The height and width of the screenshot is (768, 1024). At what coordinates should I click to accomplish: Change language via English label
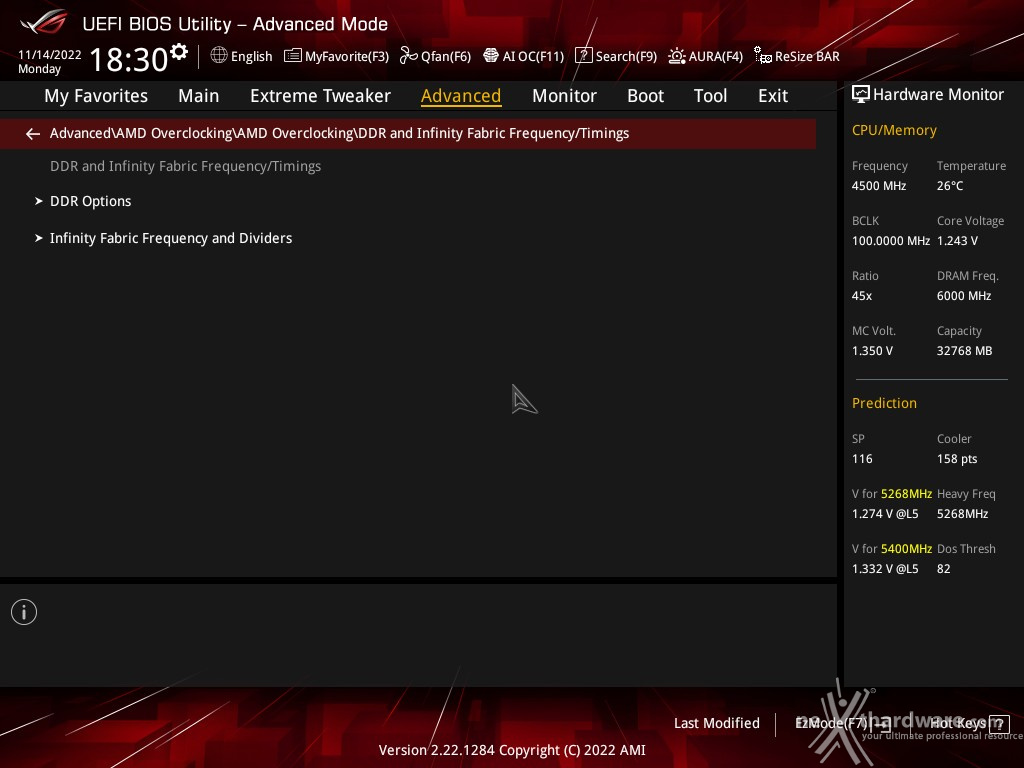pos(251,56)
